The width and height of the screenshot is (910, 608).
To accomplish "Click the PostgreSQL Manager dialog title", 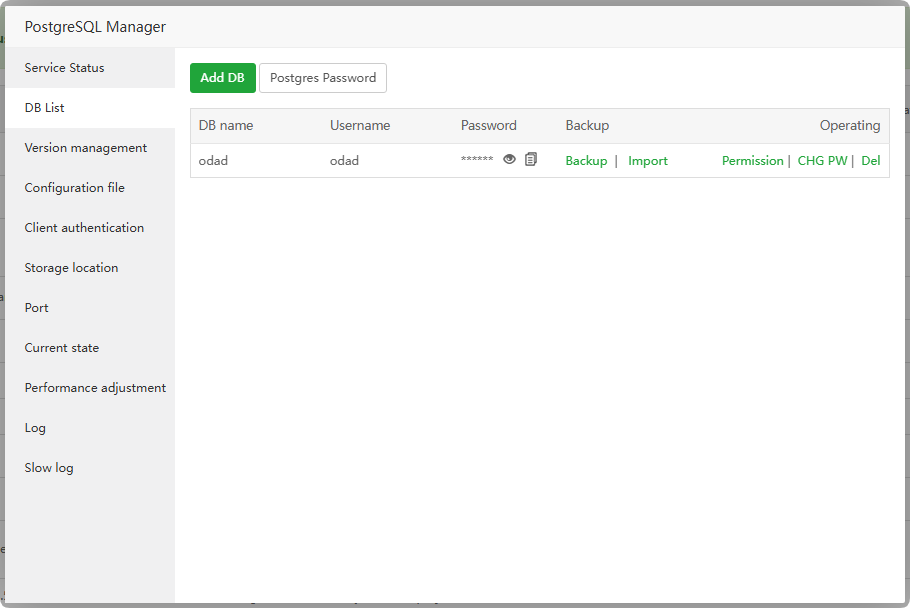I will pos(95,27).
